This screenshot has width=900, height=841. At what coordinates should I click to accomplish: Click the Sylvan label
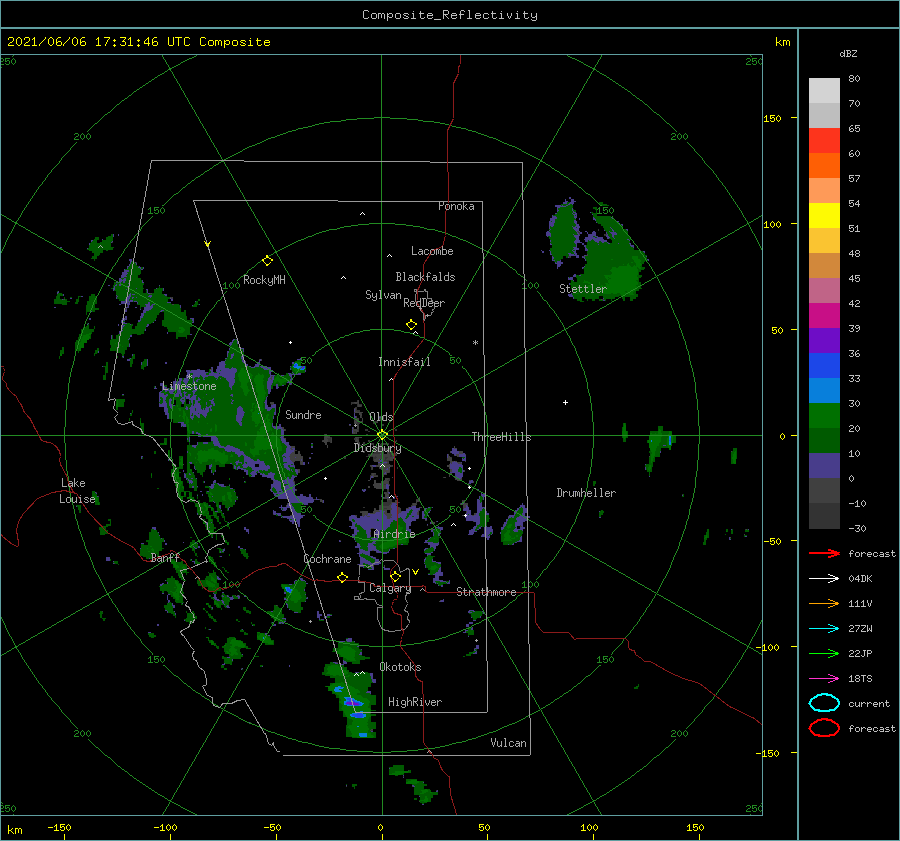383,295
